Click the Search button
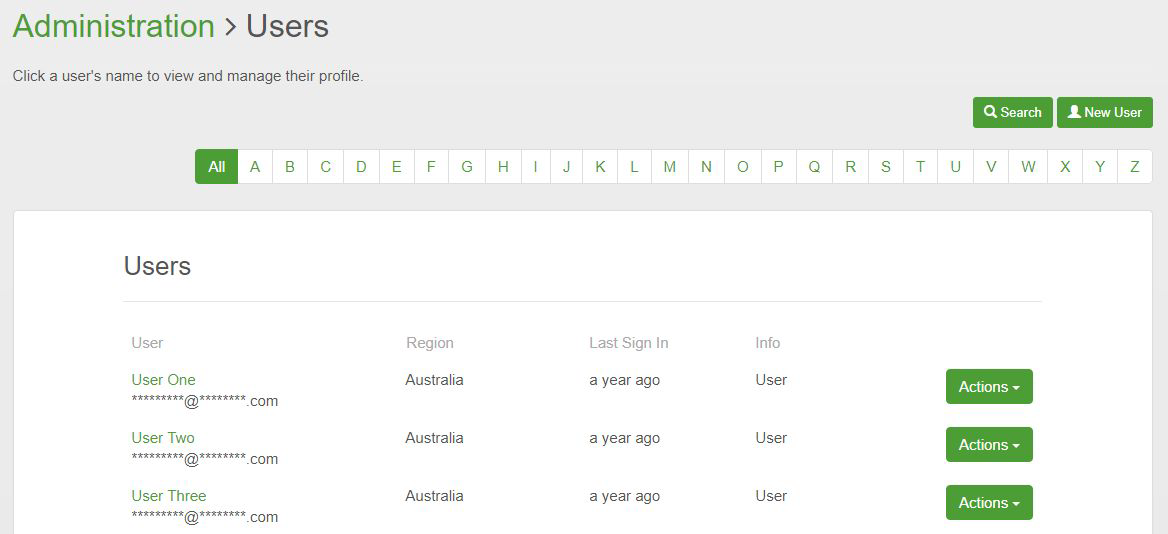1168x534 pixels. point(1012,112)
